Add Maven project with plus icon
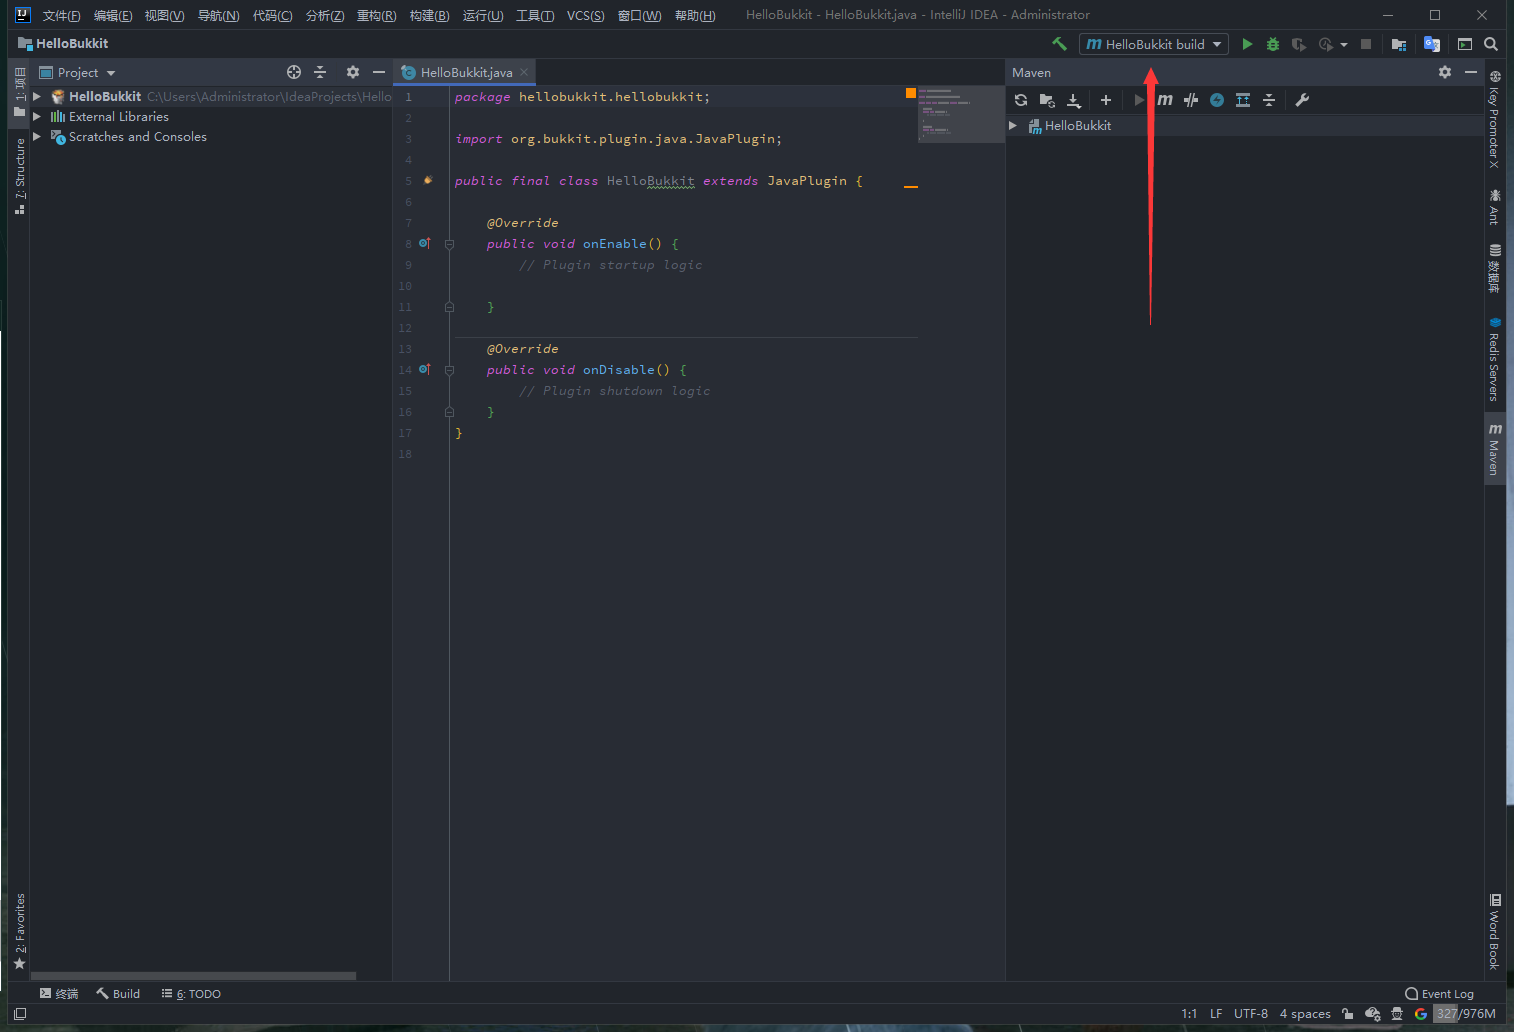Viewport: 1514px width, 1032px height. point(1106,100)
